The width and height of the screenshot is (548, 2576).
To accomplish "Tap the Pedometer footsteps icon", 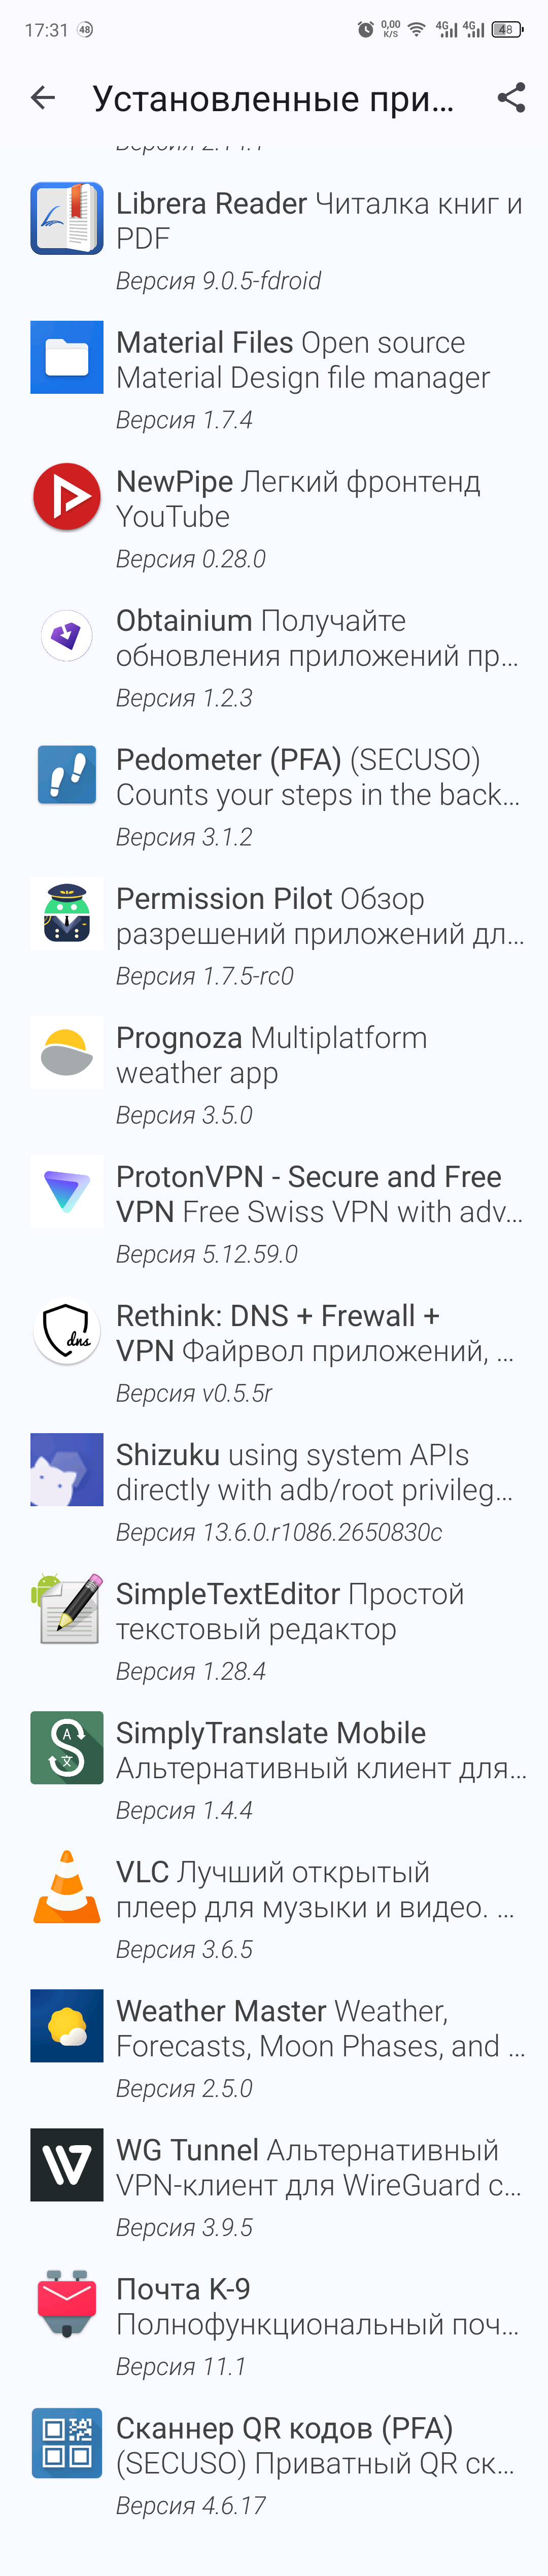I will (67, 774).
